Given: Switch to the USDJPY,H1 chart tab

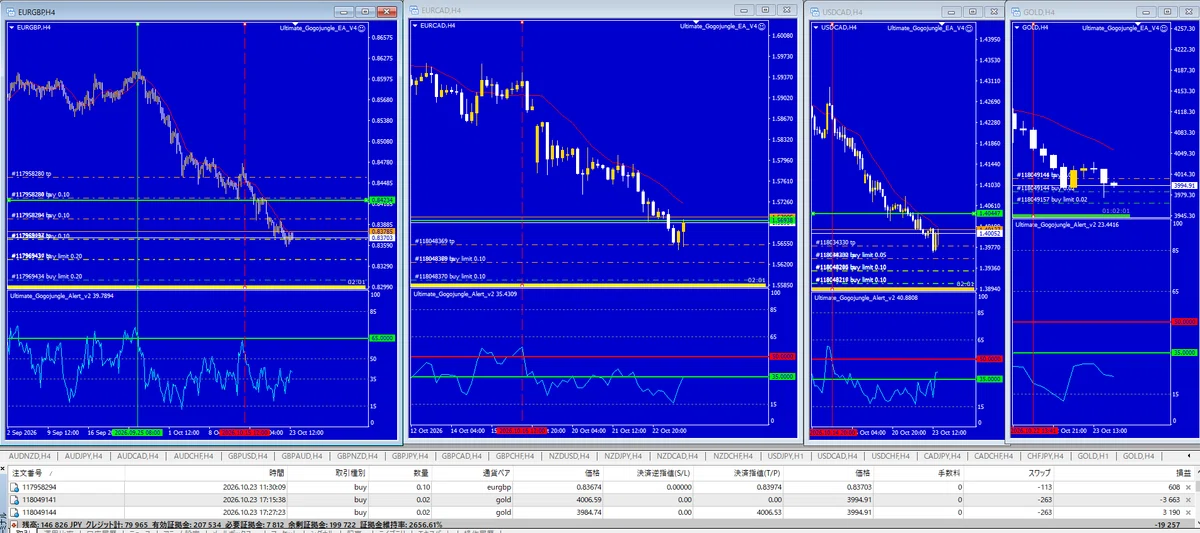Looking at the screenshot, I should pos(784,456).
